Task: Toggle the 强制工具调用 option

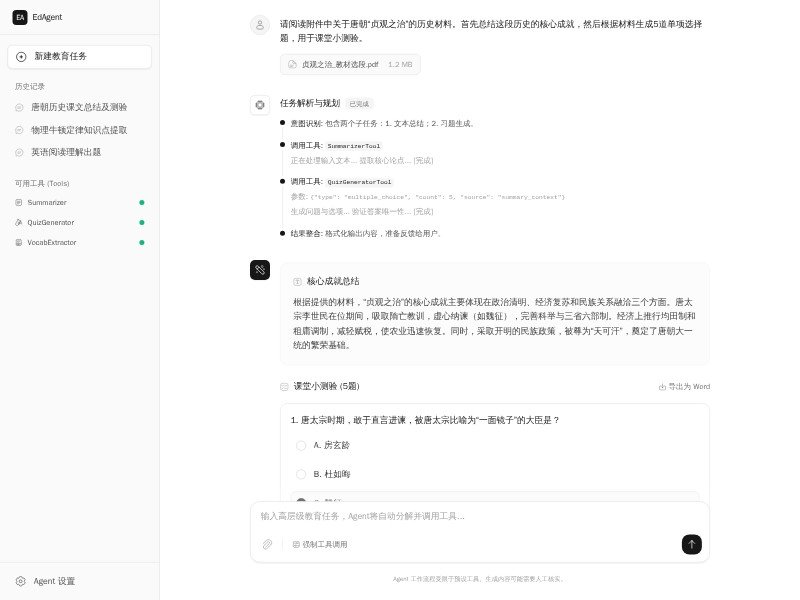Action: 320,544
